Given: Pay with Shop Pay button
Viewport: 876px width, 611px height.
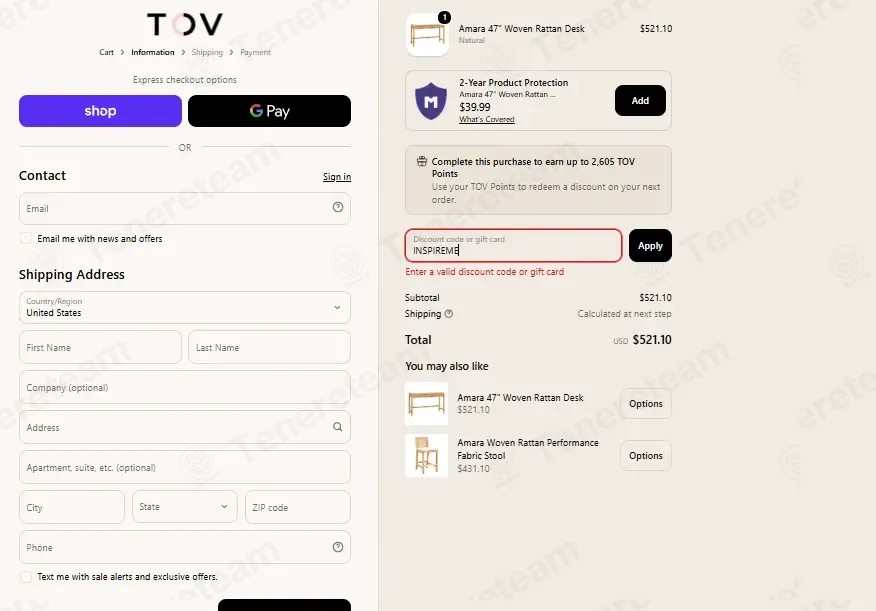Looking at the screenshot, I should 101,111.
